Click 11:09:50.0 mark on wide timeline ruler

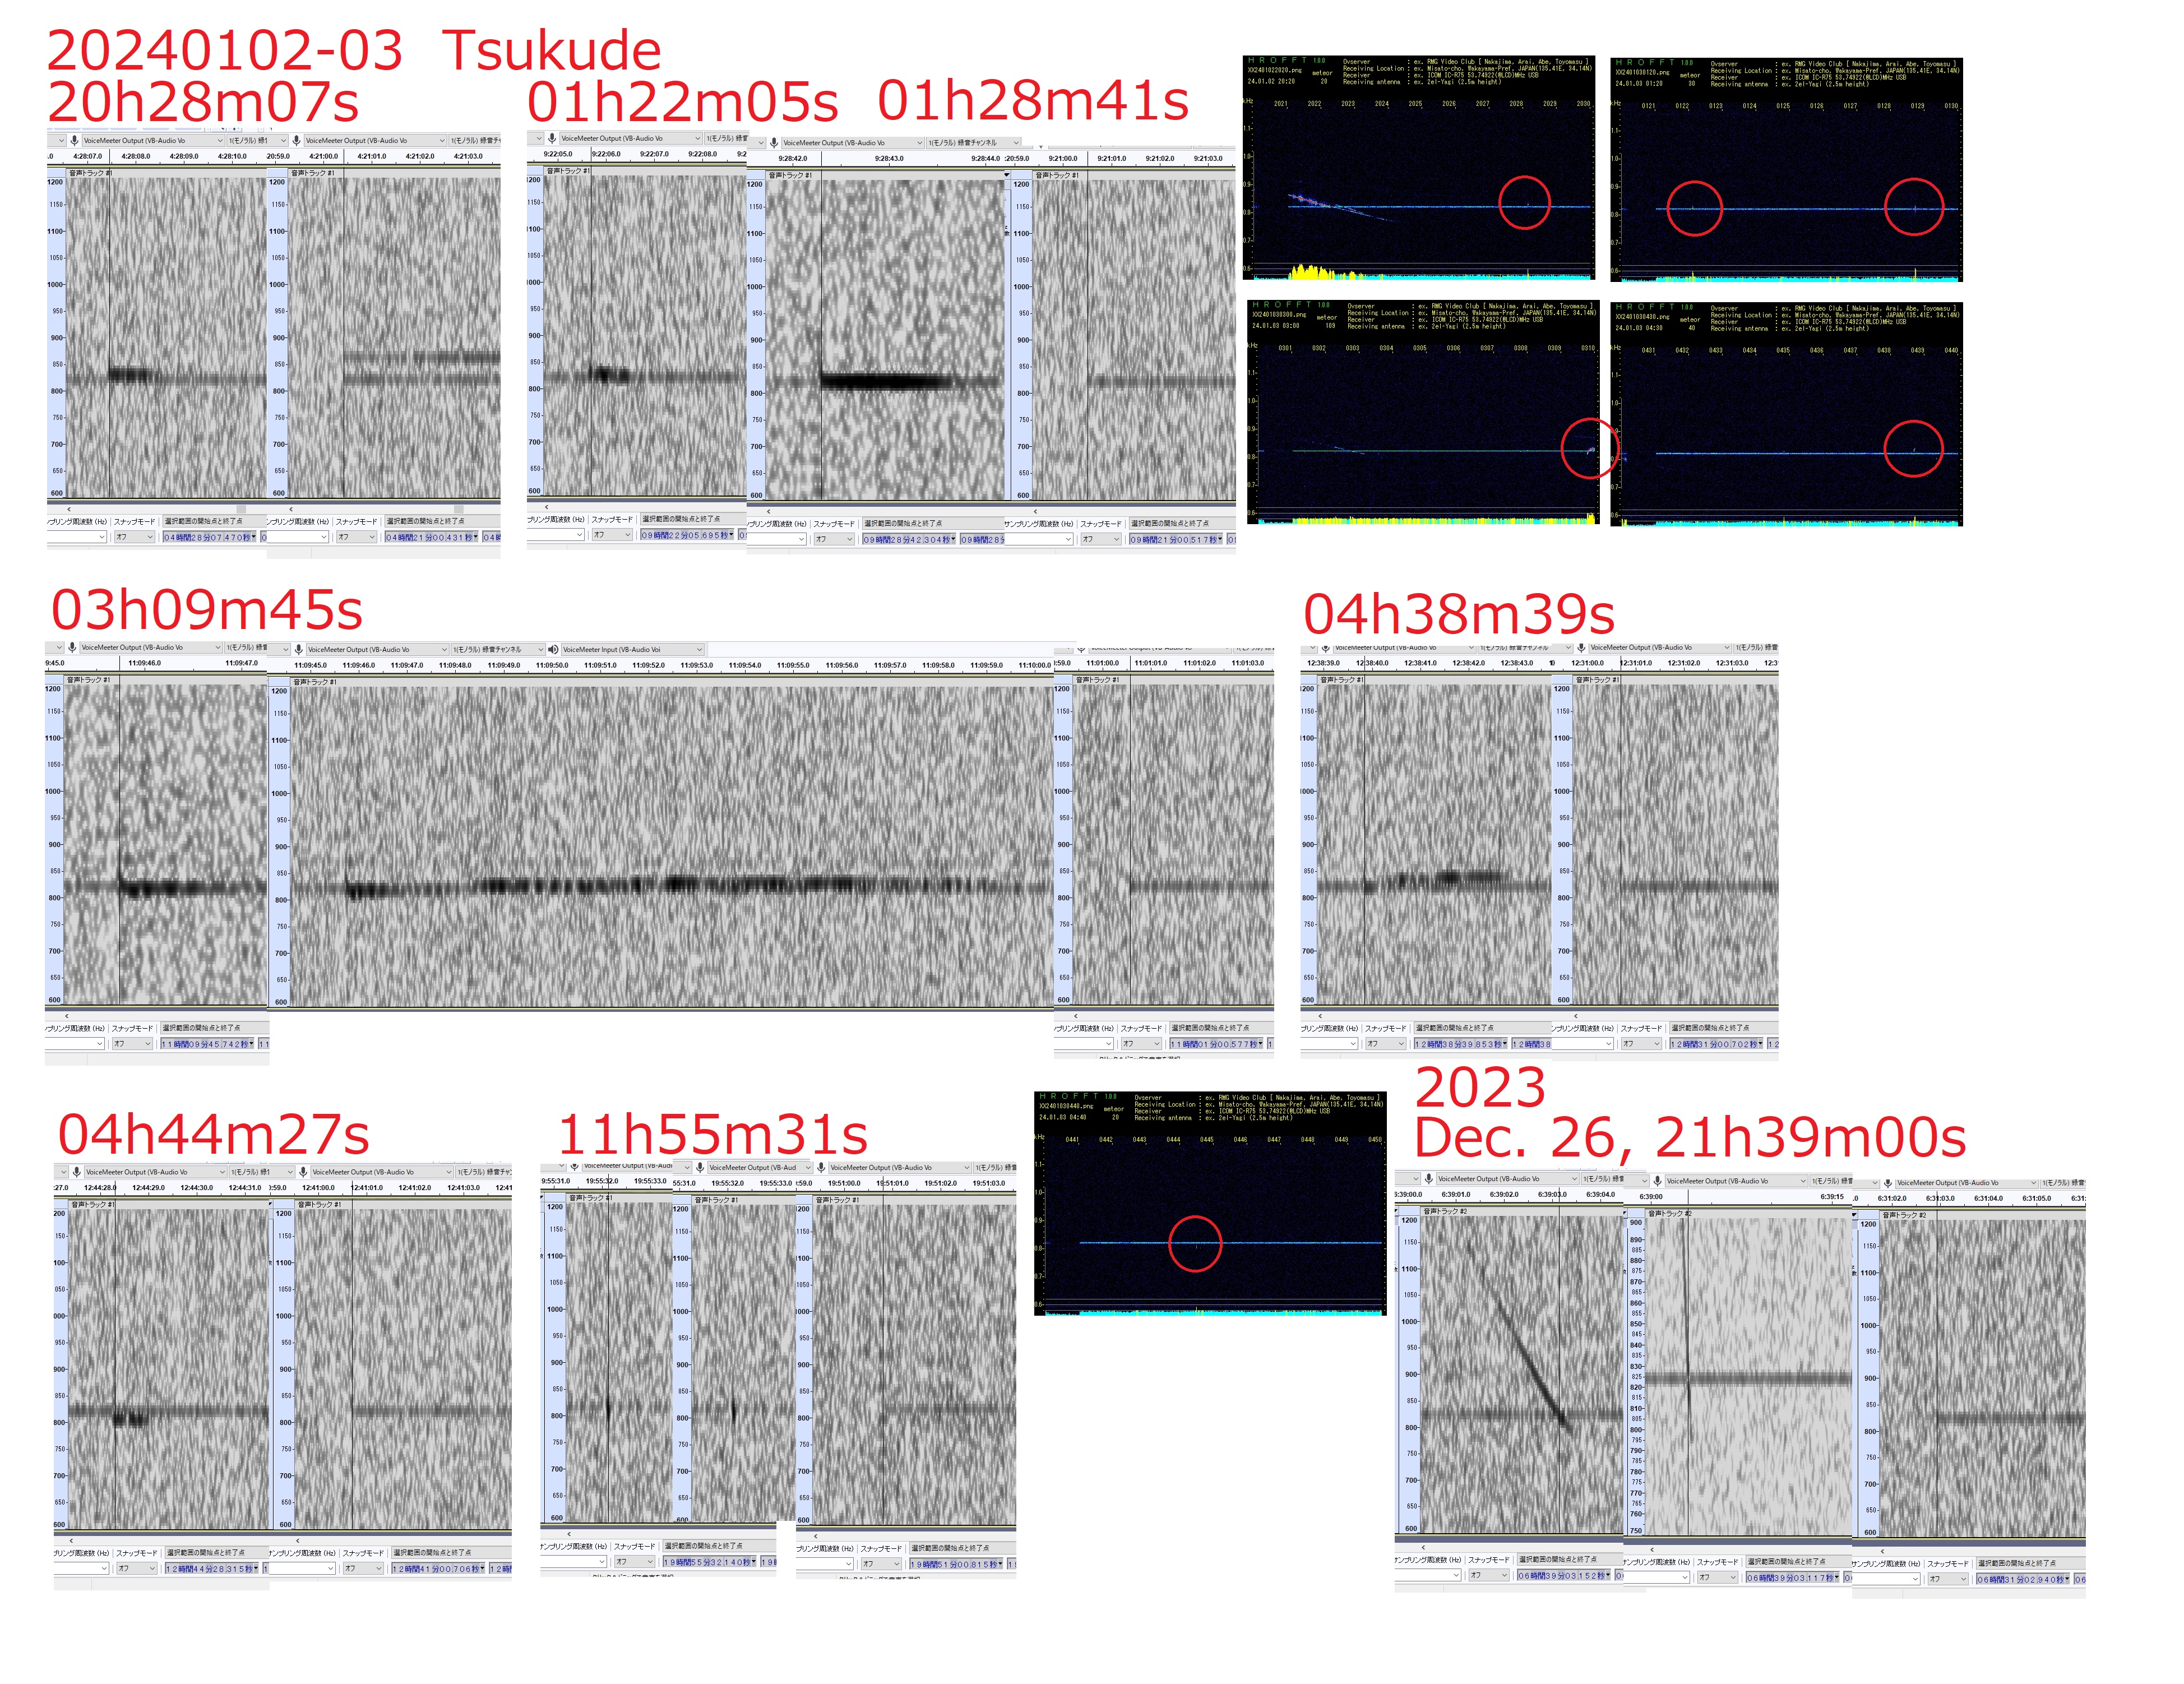[x=552, y=665]
